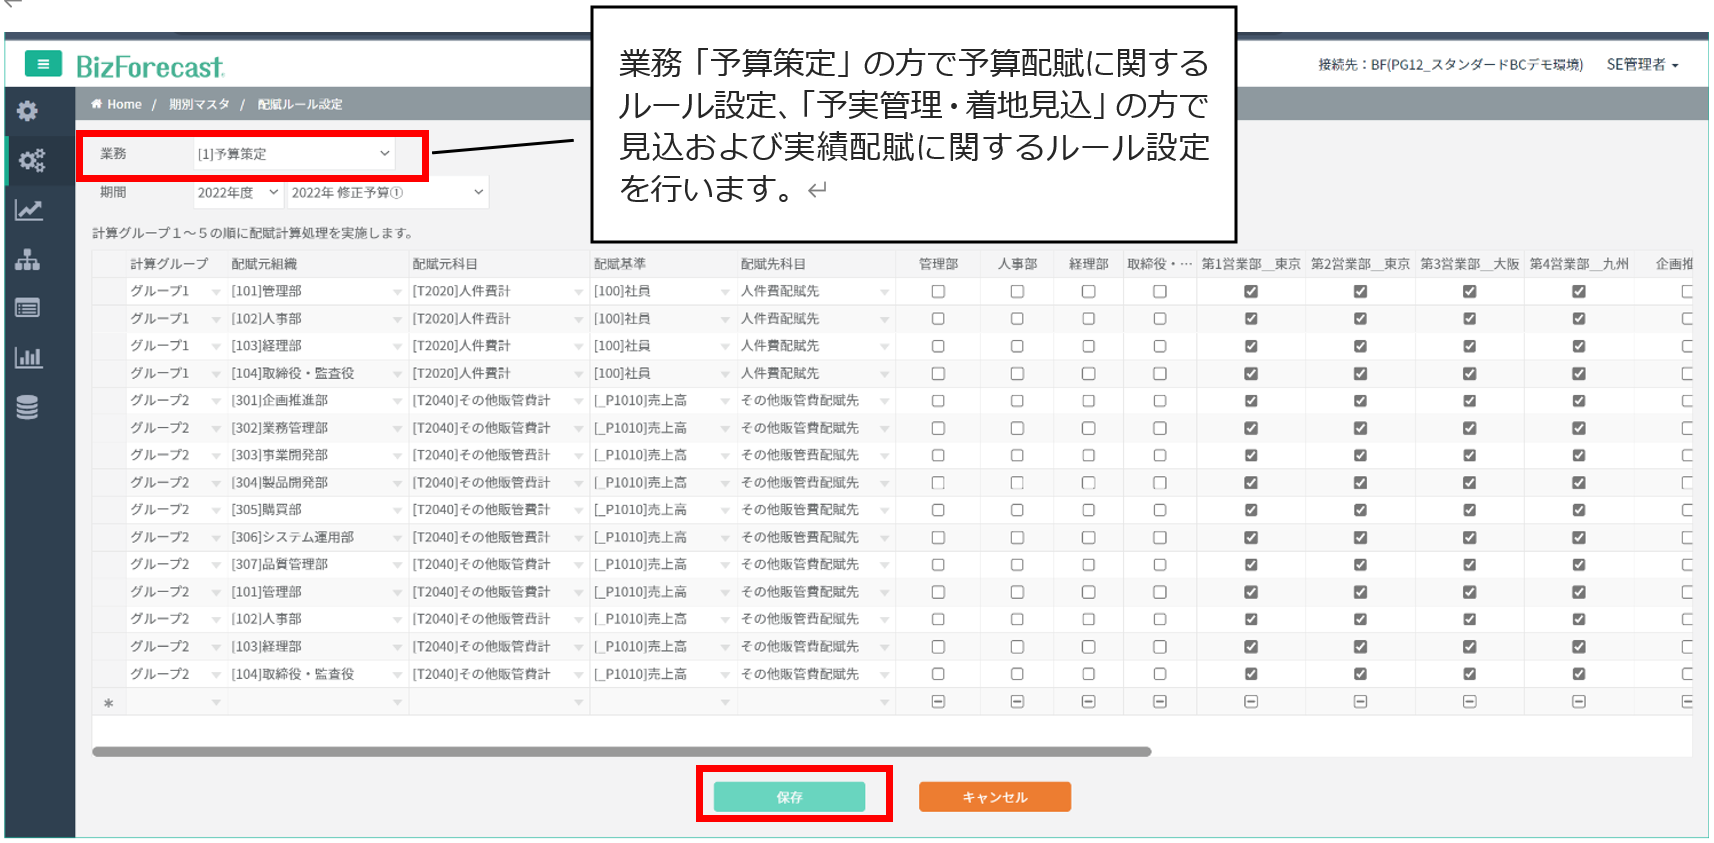Click the organization hierarchy icon in sidebar
This screenshot has width=1714, height=843.
coord(28,260)
